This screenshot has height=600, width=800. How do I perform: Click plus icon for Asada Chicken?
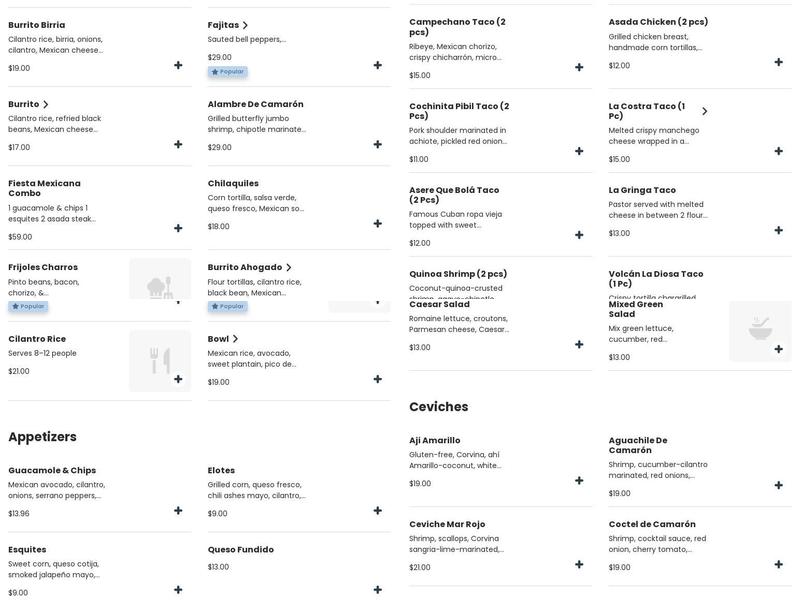779,62
